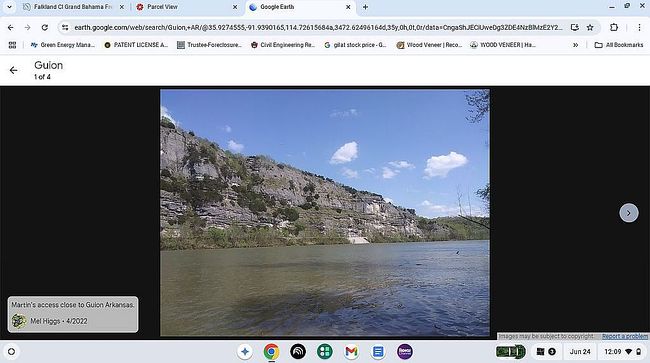This screenshot has height=363, width=650.
Task: Go back from the Guion photo viewer
Action: point(13,70)
